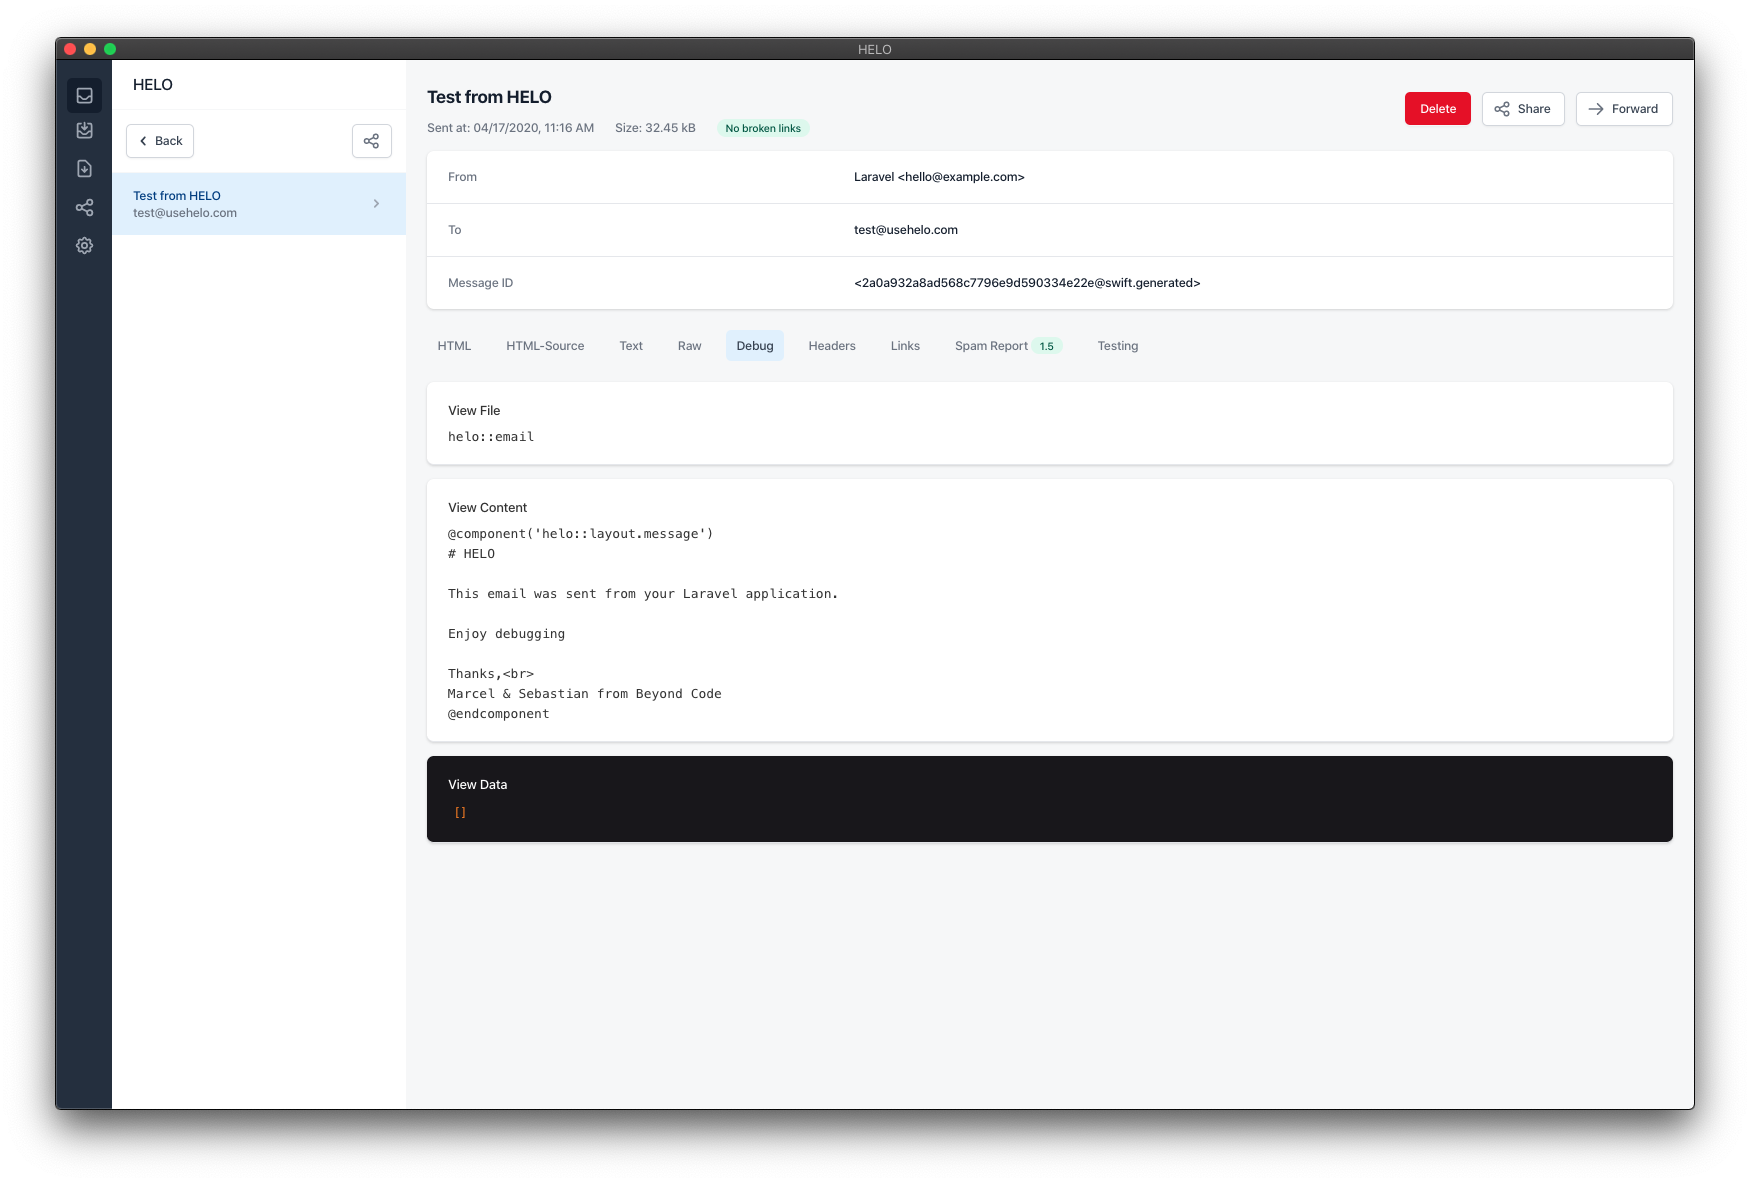Click the @component('helo::layout.message') line
Screen dimensions: 1750x1183
pyautogui.click(x=580, y=534)
